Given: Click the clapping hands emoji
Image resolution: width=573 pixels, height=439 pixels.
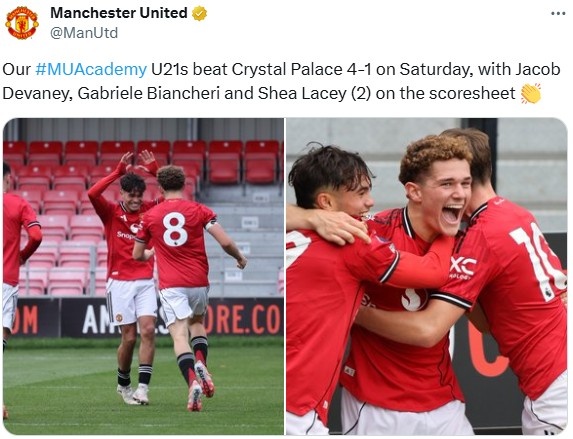Looking at the screenshot, I should click(530, 94).
